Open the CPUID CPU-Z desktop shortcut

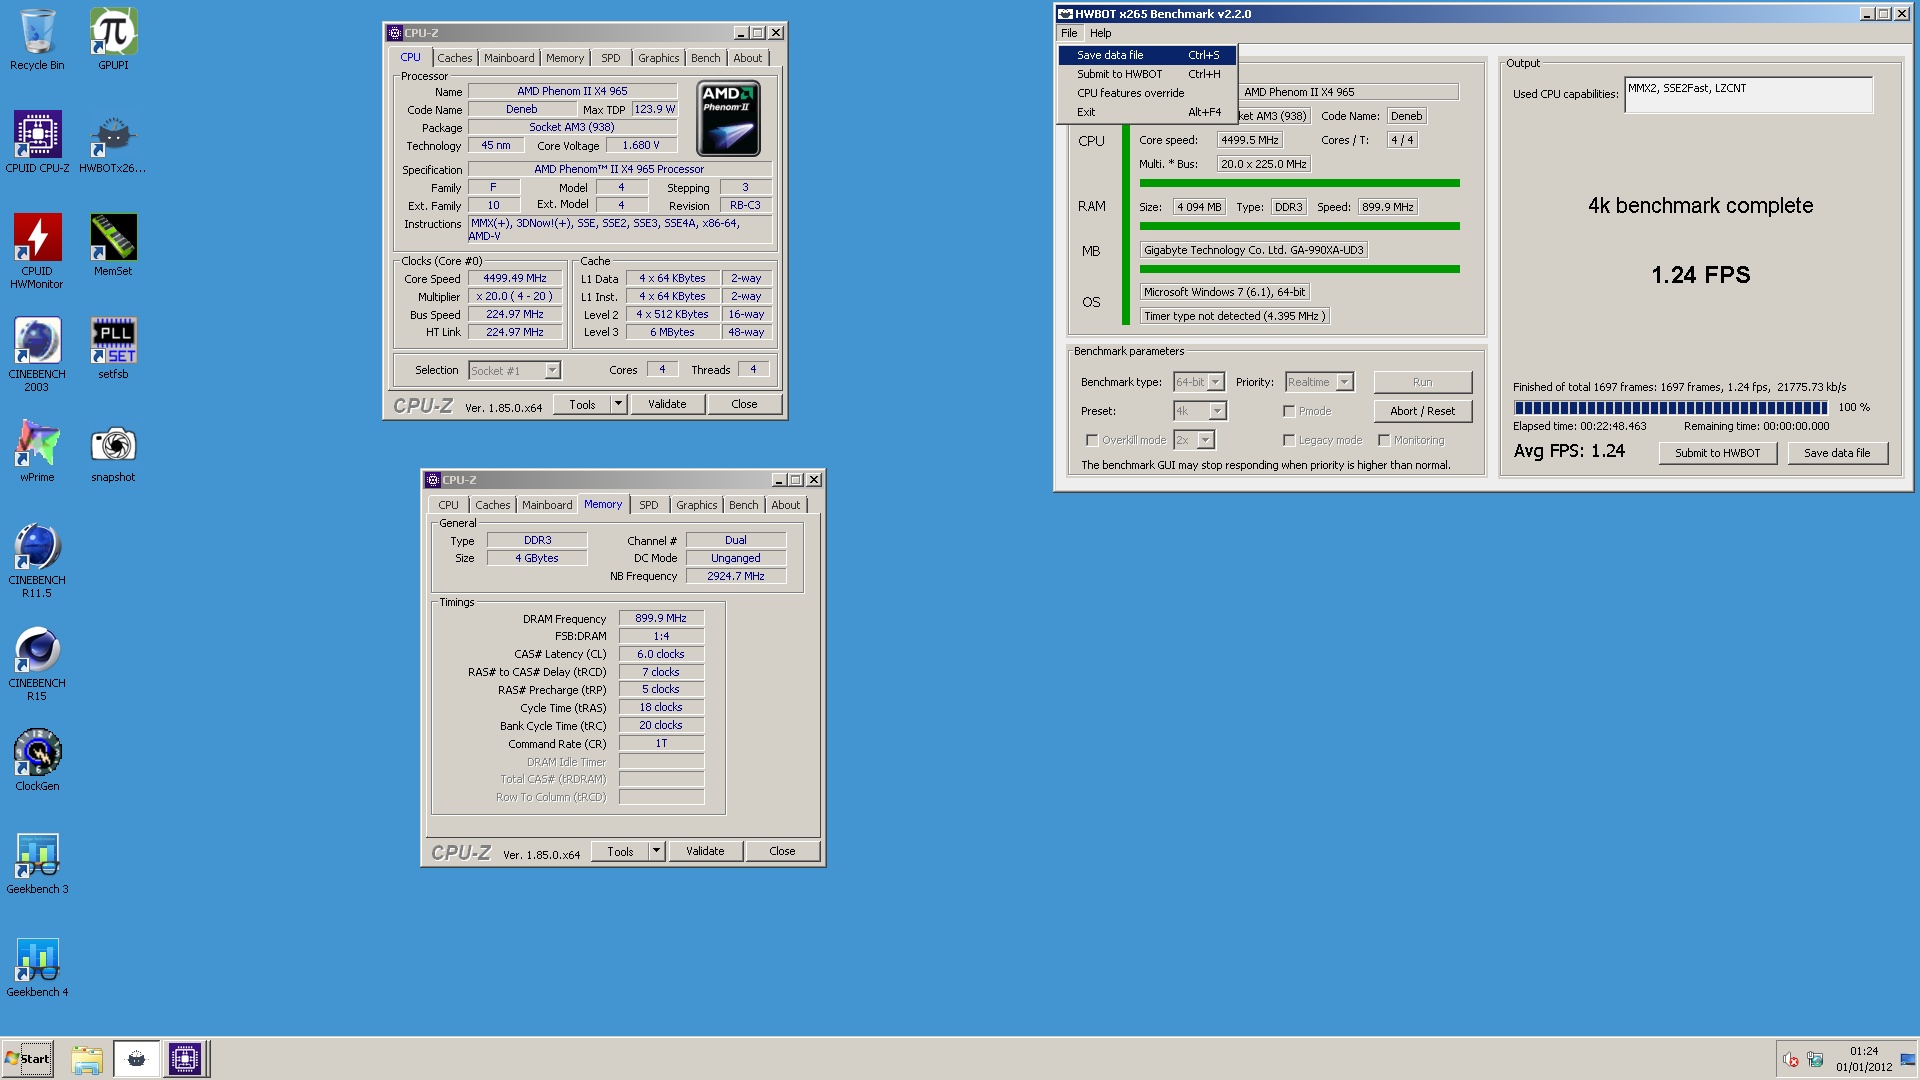click(x=37, y=142)
